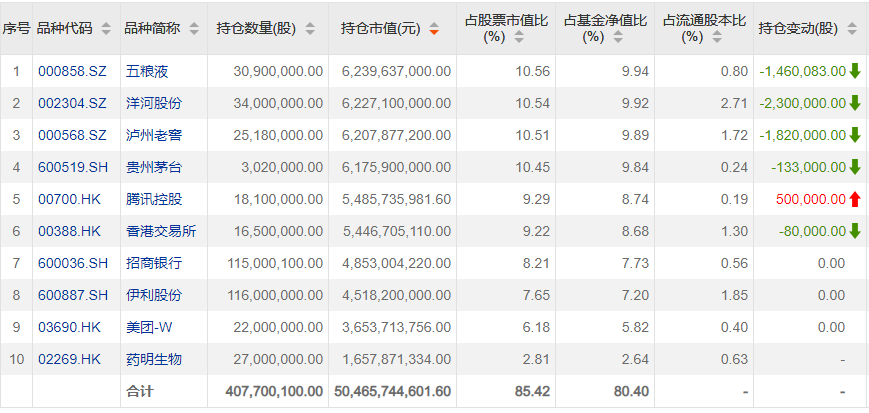The height and width of the screenshot is (413, 869).
Task: Click position change value -133,000.00
Action: (x=811, y=167)
